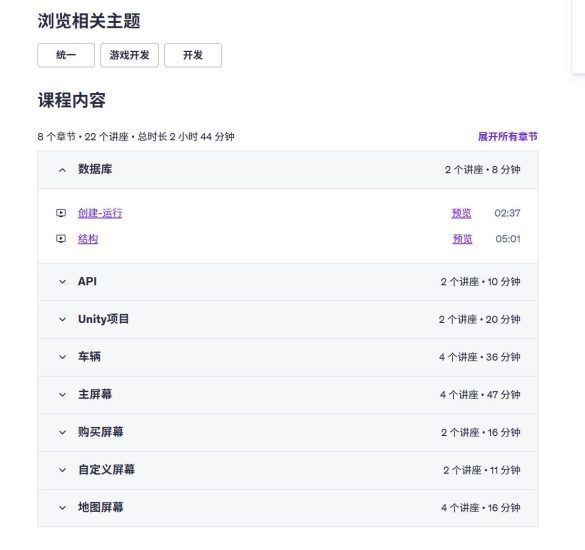Select the 游戏开发 topic button

tap(129, 55)
